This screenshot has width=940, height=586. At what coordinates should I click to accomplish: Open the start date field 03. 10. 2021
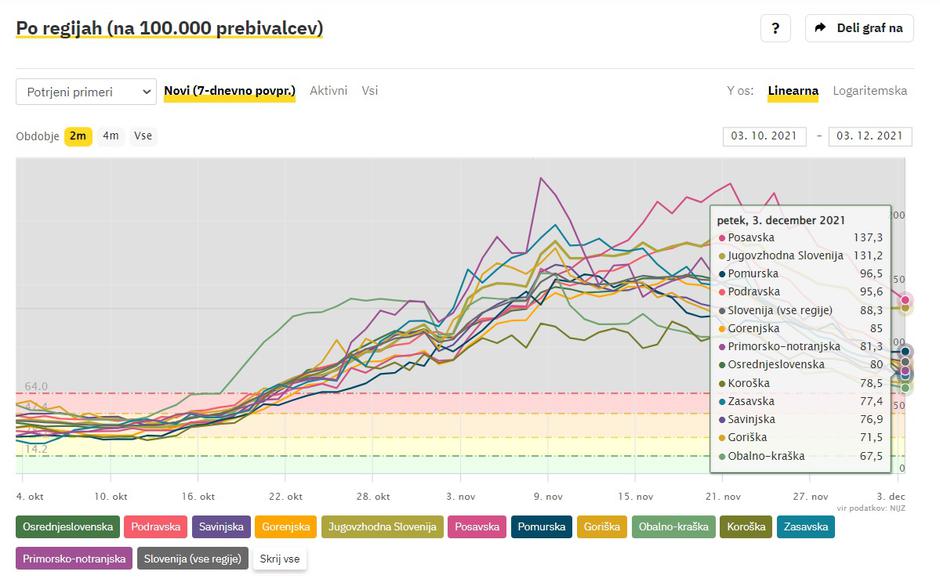pyautogui.click(x=765, y=136)
